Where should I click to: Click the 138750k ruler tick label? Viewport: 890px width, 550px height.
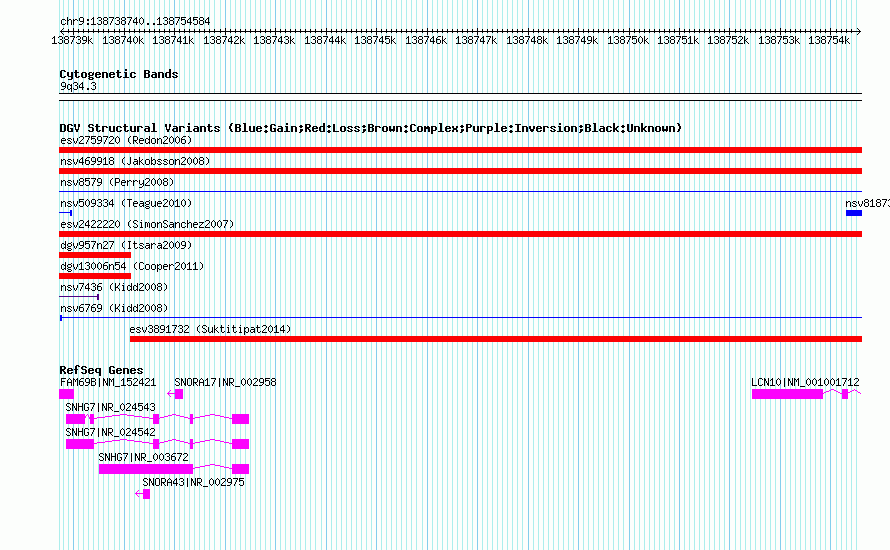click(x=628, y=40)
